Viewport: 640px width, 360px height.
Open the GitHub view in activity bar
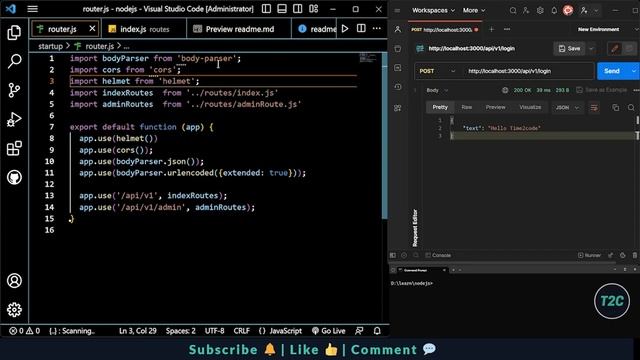(14, 177)
